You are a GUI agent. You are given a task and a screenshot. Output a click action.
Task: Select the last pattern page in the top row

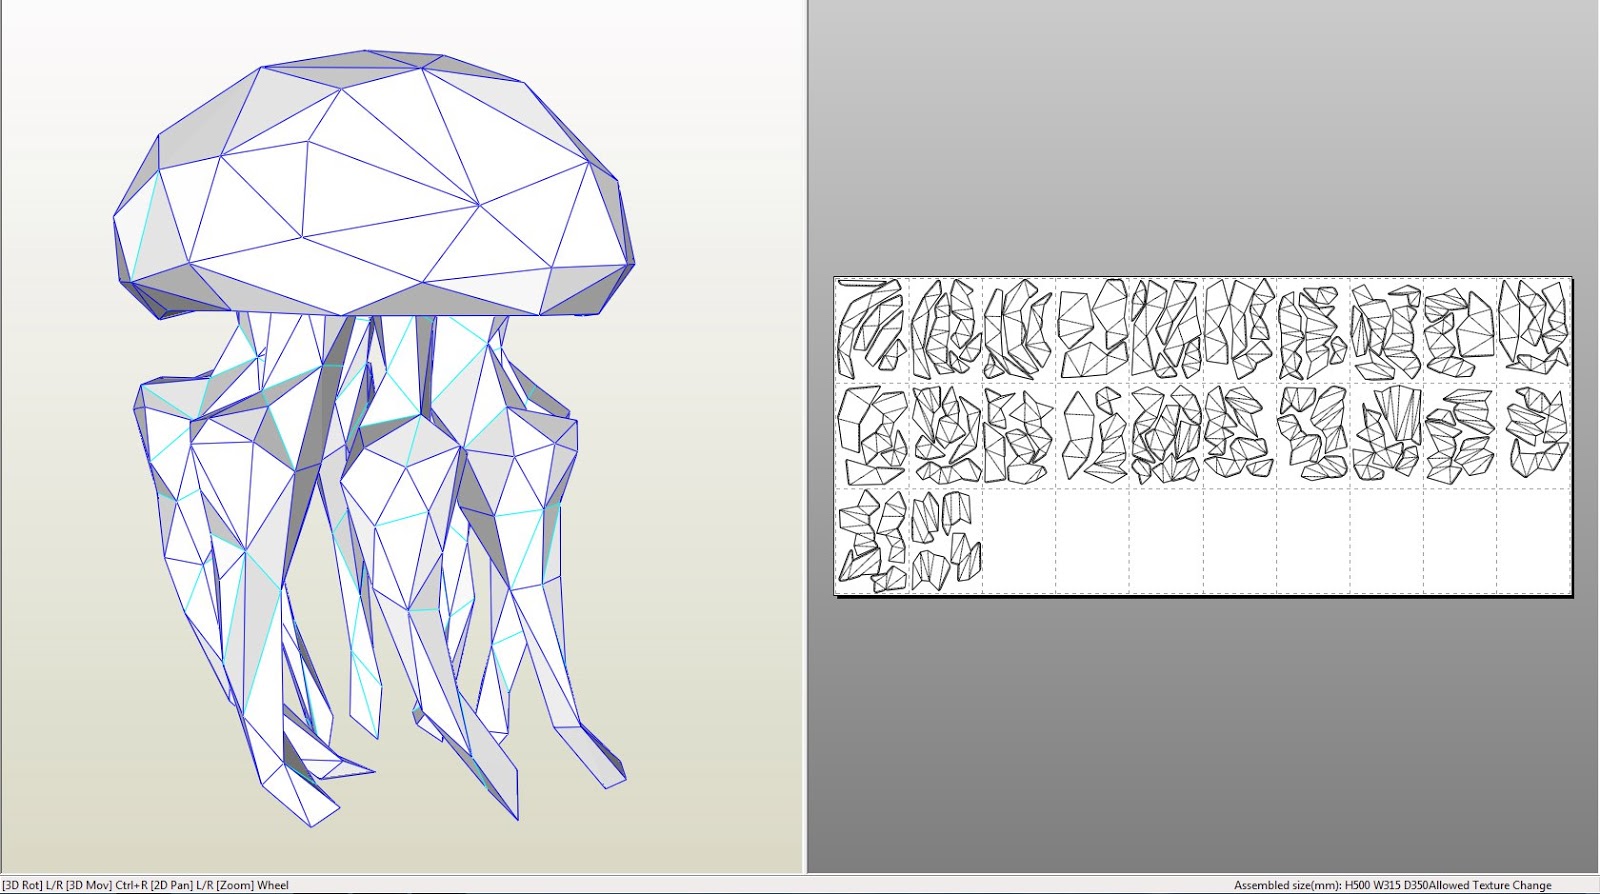[1533, 330]
